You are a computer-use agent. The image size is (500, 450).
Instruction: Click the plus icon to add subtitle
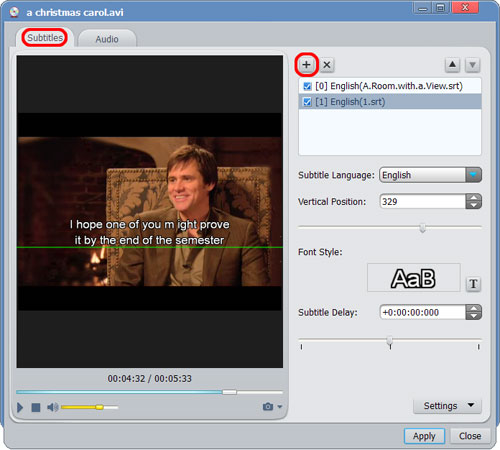306,65
